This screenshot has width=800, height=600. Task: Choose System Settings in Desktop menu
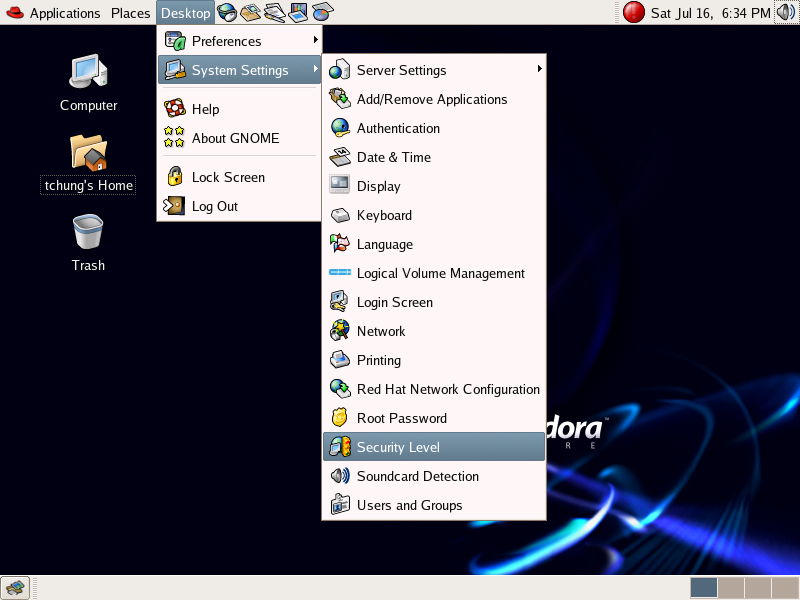click(239, 70)
